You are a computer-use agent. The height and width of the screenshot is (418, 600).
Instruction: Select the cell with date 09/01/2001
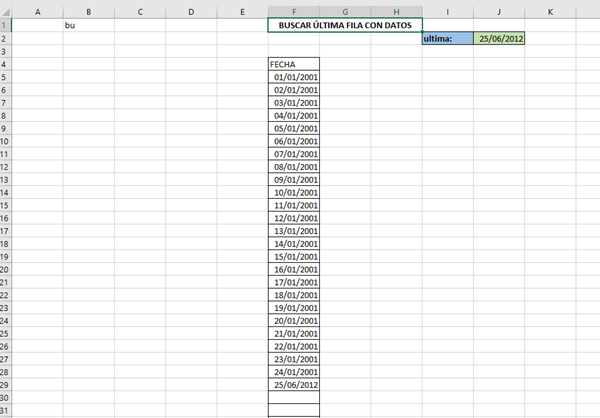294,180
